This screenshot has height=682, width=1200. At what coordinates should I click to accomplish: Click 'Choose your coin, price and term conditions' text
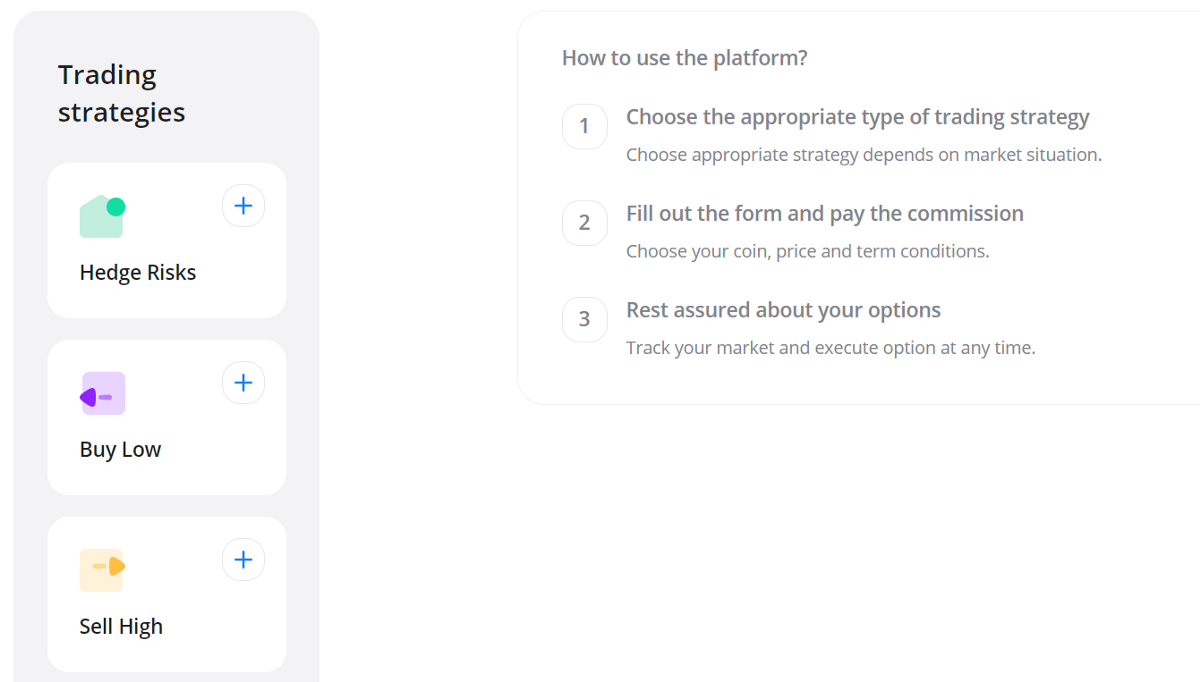pos(807,251)
